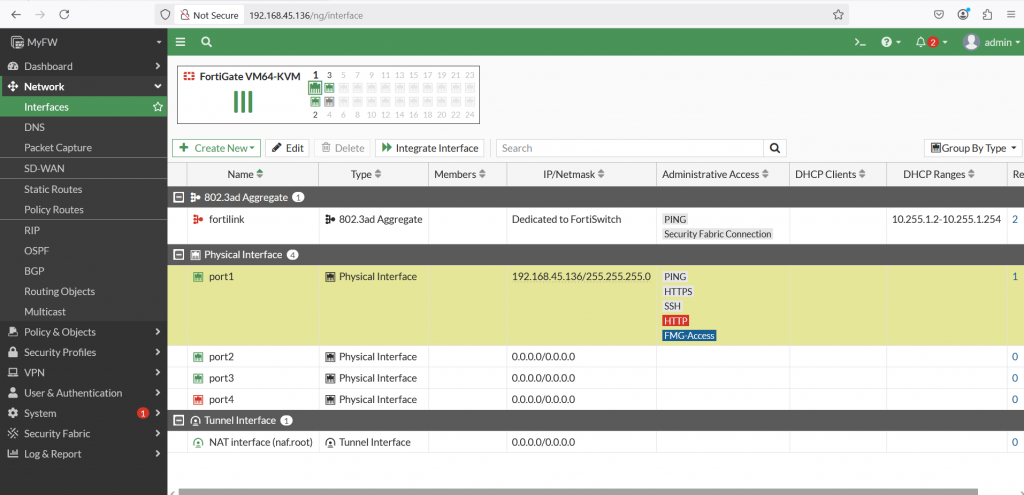The height and width of the screenshot is (495, 1024).
Task: Open the Create New dropdown
Action: (216, 148)
